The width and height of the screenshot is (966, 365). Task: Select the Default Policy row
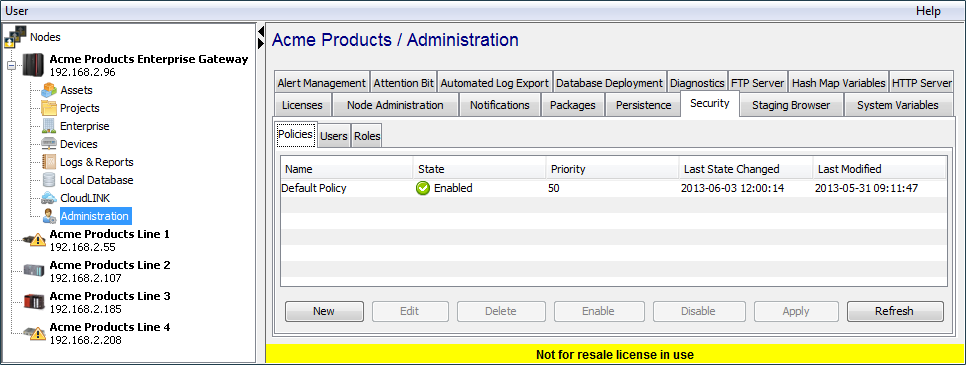(614, 189)
